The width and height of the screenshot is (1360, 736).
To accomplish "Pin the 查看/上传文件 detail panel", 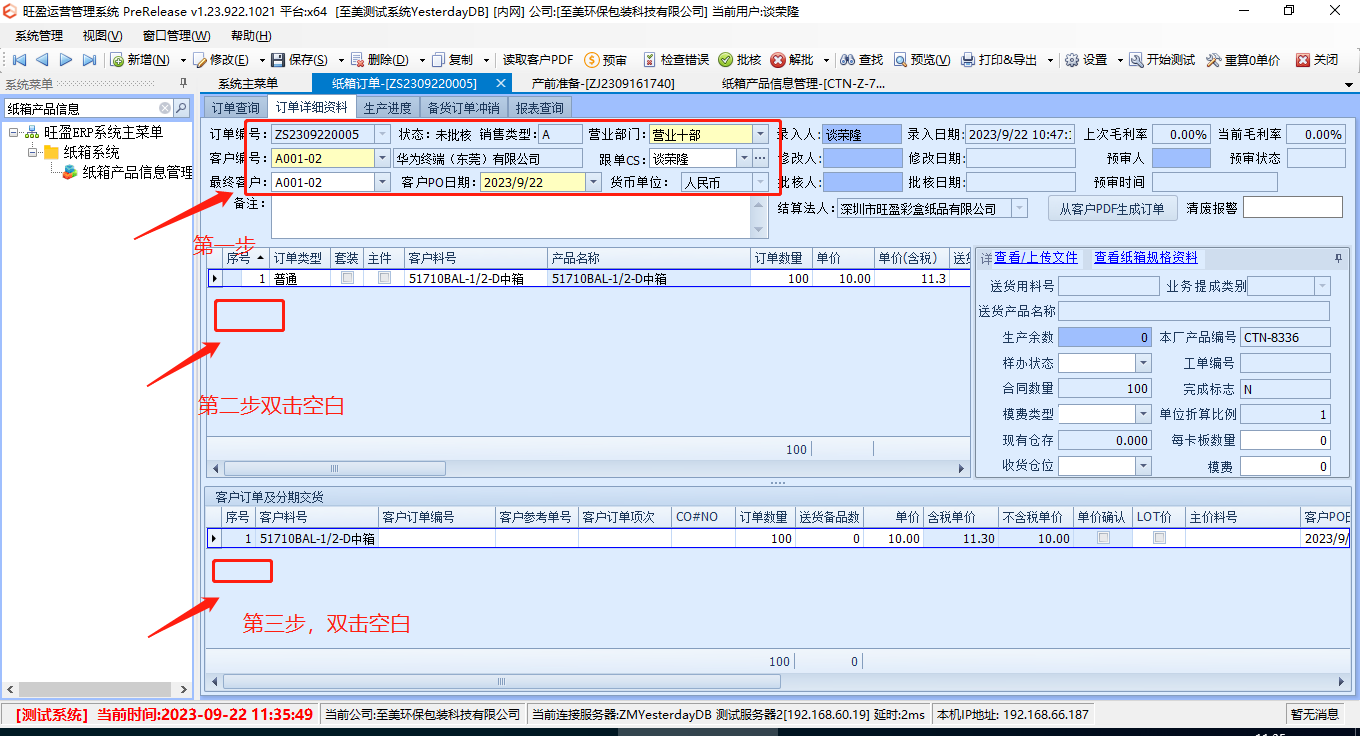I will tap(1338, 258).
